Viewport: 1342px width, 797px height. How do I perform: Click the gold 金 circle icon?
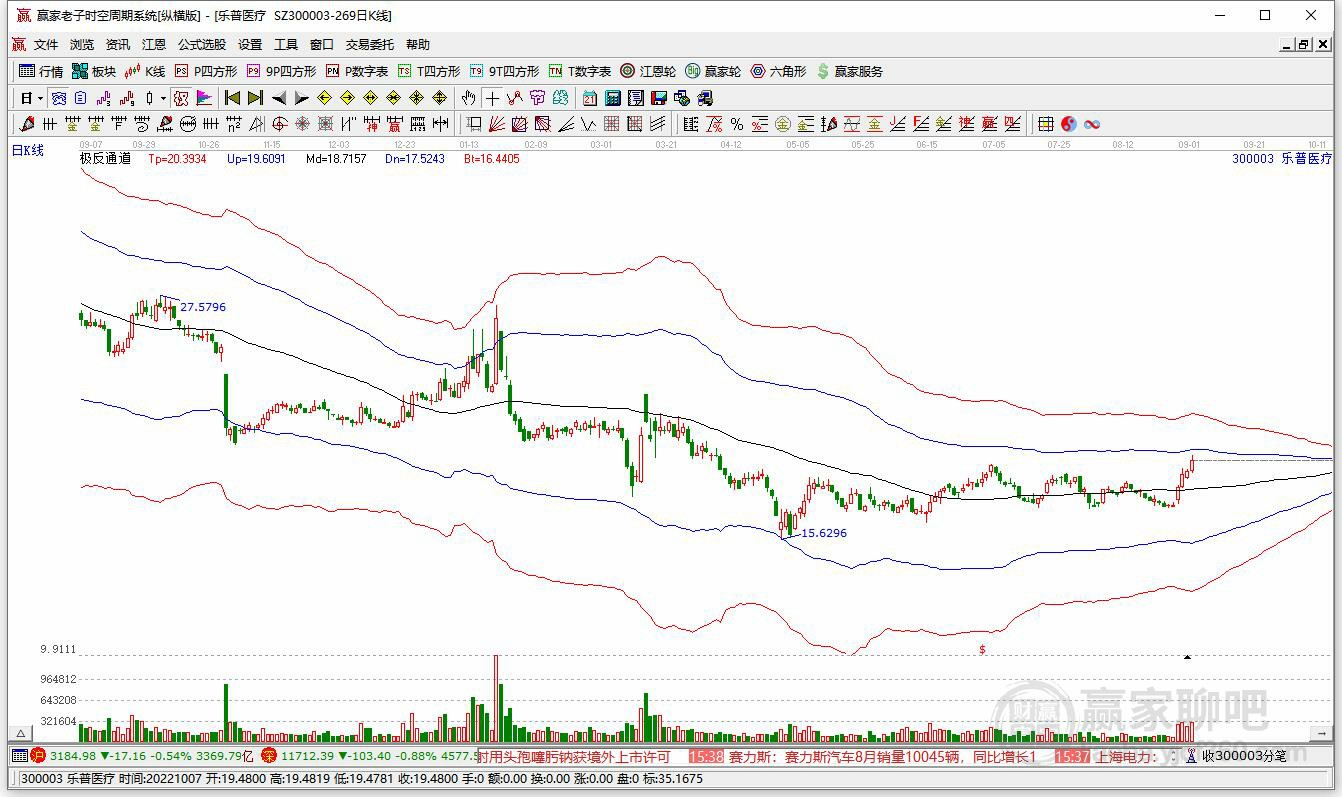[x=782, y=124]
